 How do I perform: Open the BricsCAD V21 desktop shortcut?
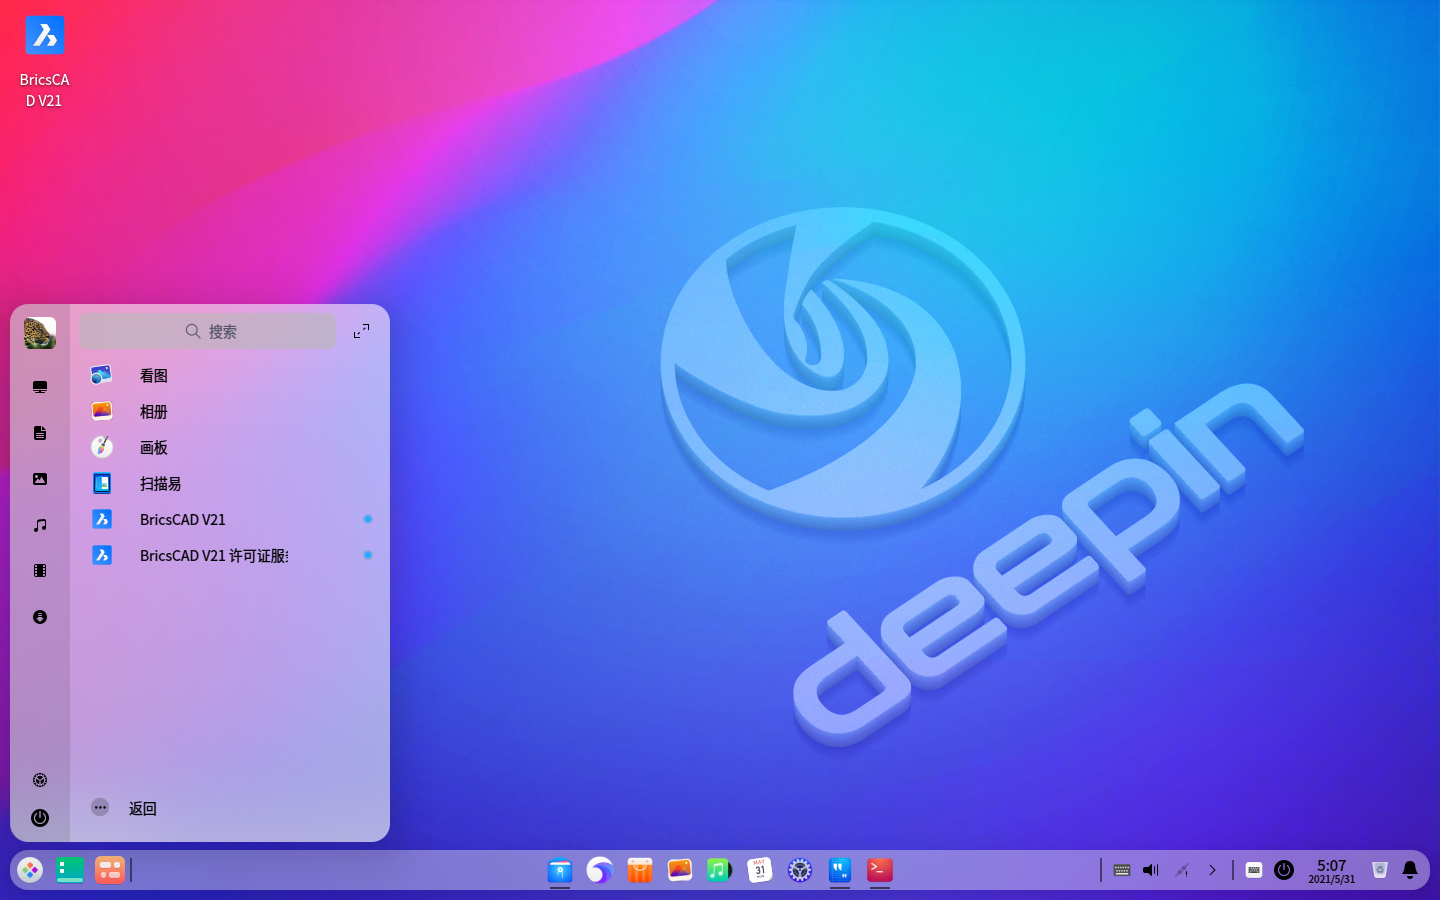click(44, 62)
